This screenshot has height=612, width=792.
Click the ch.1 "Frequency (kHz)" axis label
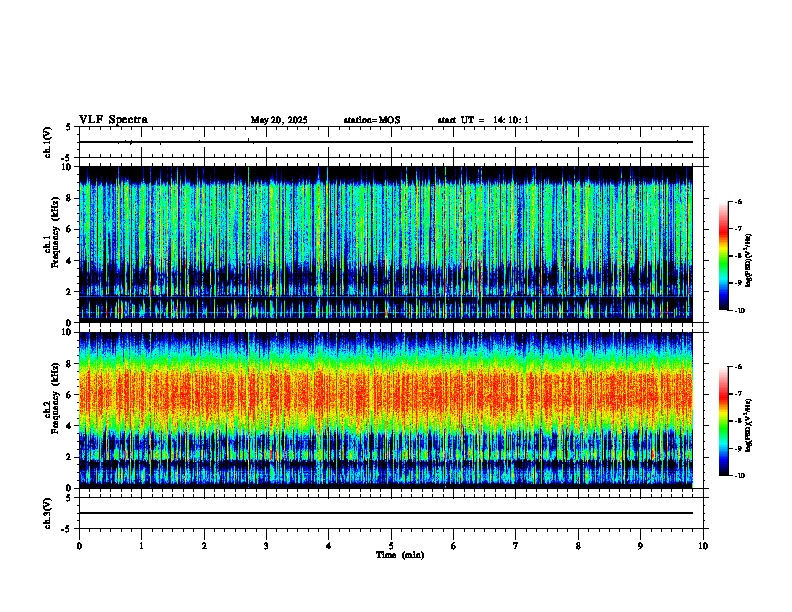55,232
